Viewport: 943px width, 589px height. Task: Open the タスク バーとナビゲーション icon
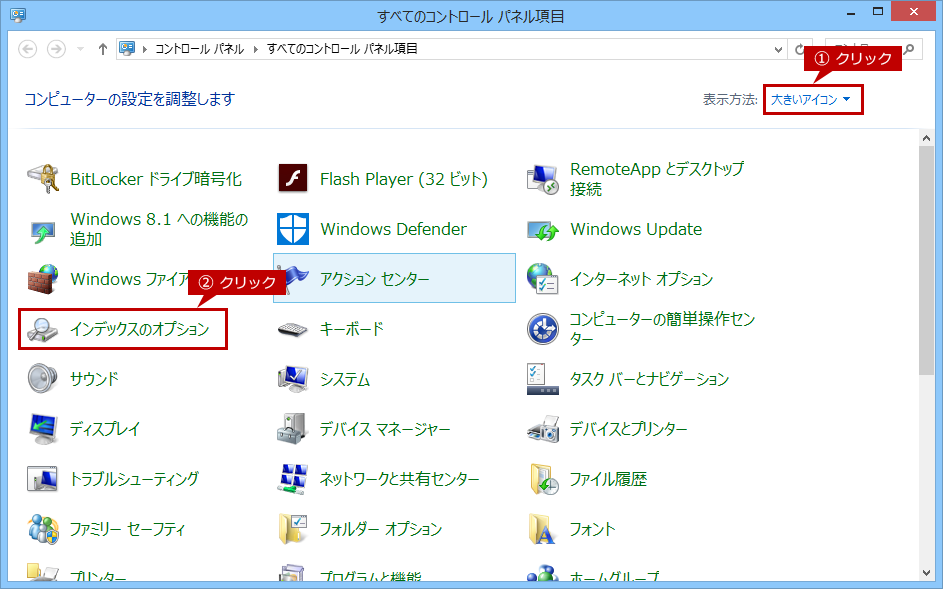point(542,379)
